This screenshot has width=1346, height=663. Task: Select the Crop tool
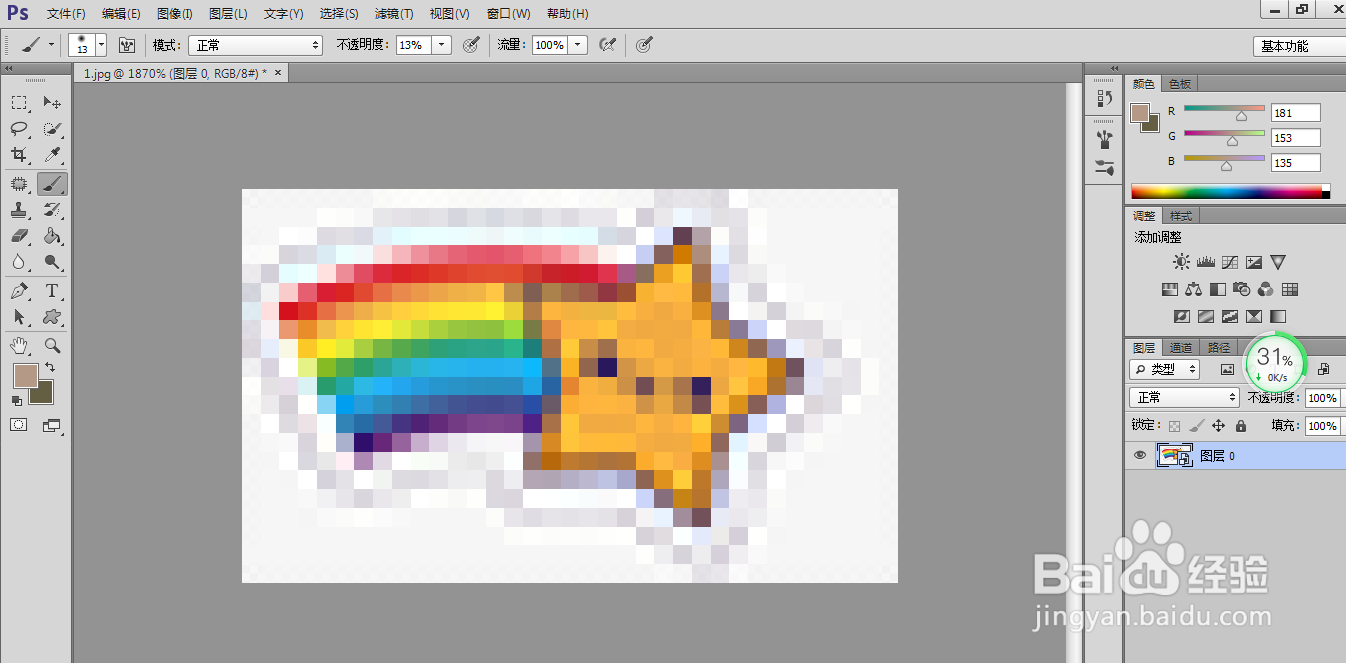19,155
